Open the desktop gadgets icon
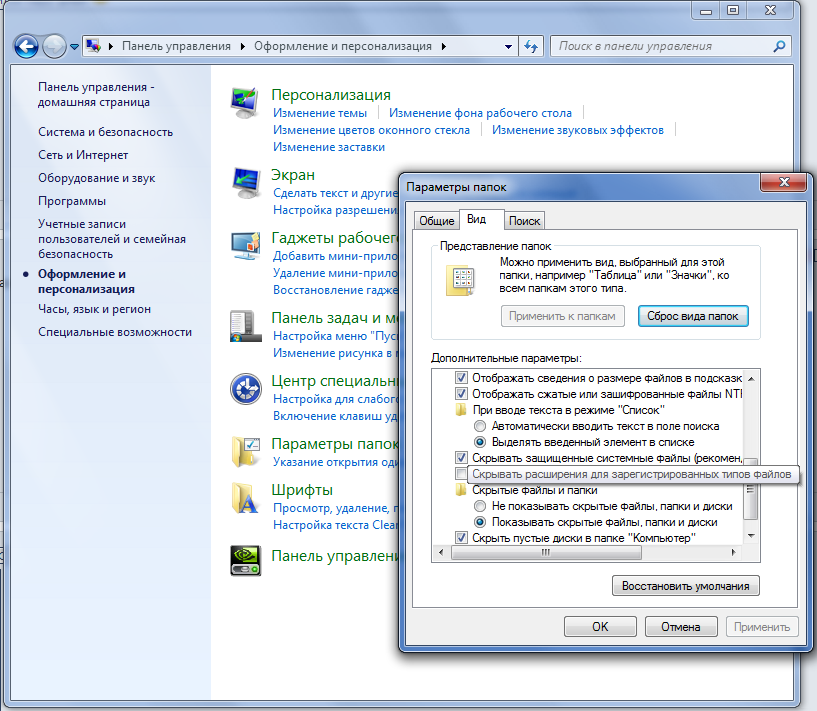817x711 pixels. [245, 245]
